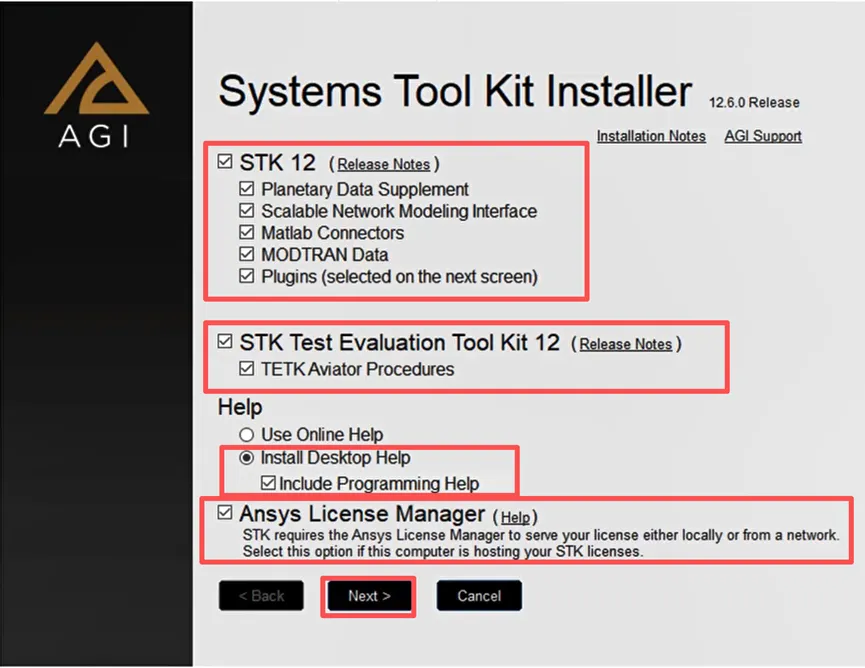Click the Ansys License Manager description text

coord(541,543)
